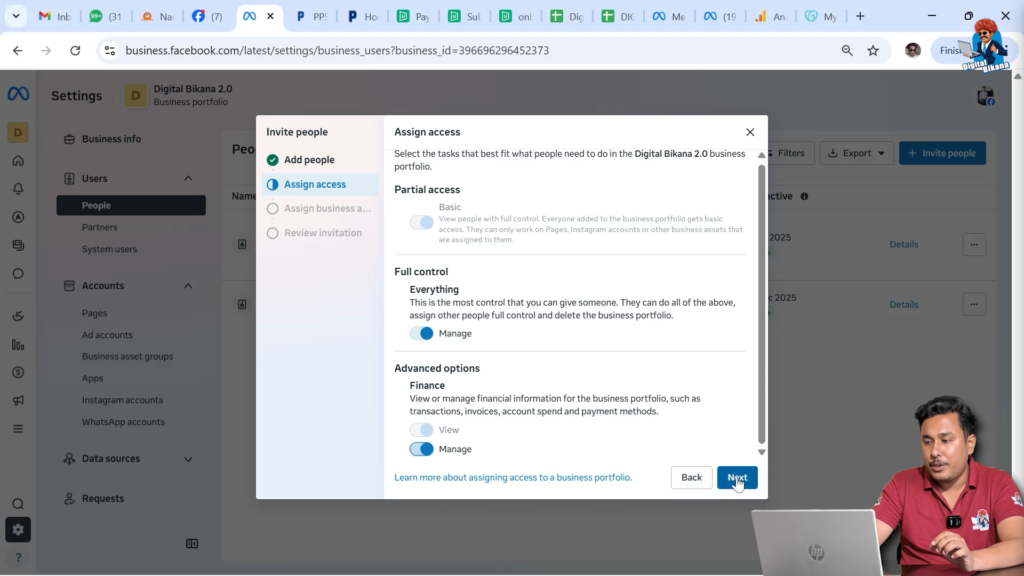Select Review invitation step
Viewport: 1024px width, 576px height.
click(x=319, y=232)
